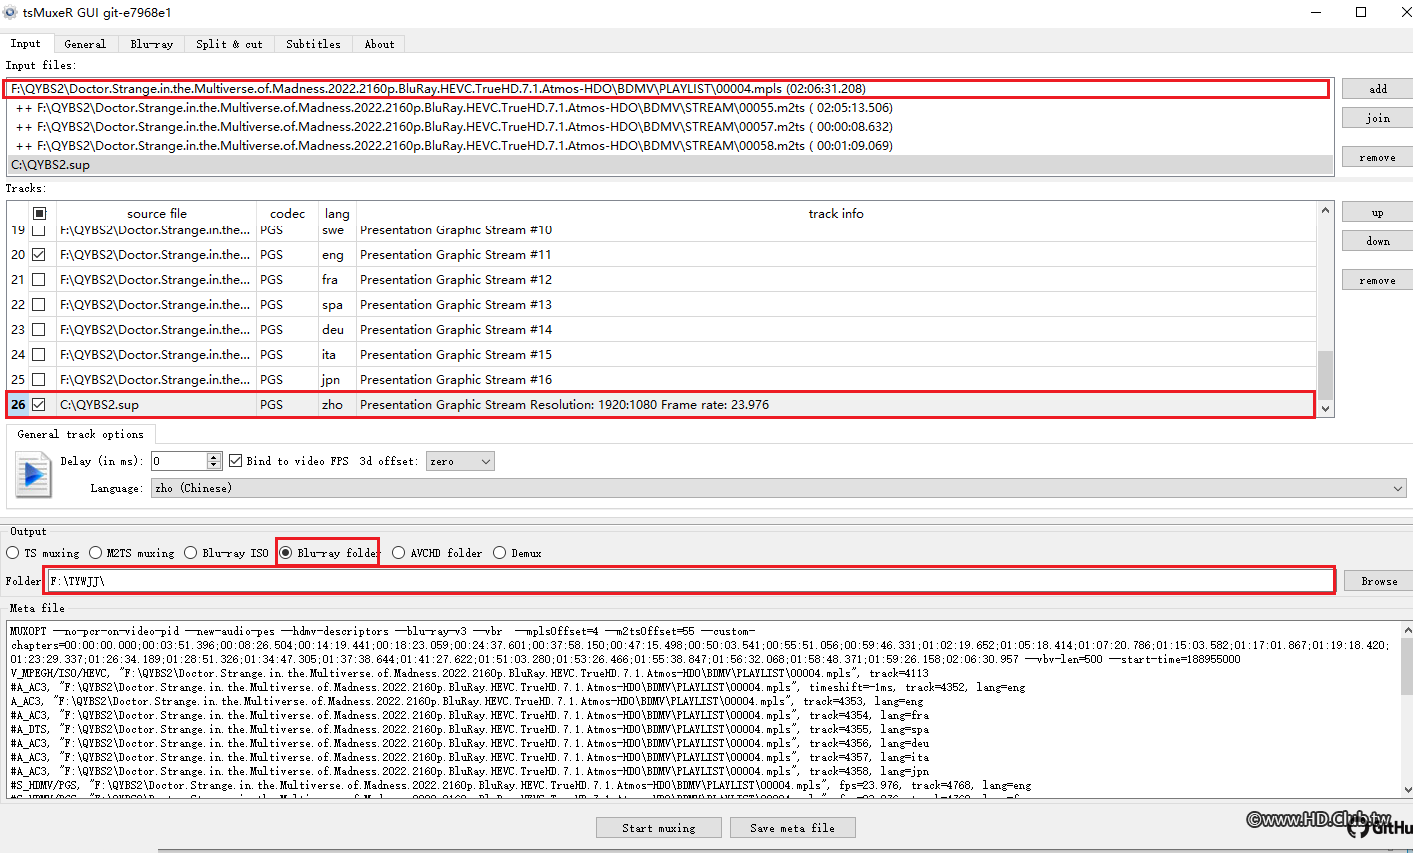Image resolution: width=1413 pixels, height=853 pixels.
Task: Click the tracks list scrollbar thumb
Action: point(1326,374)
